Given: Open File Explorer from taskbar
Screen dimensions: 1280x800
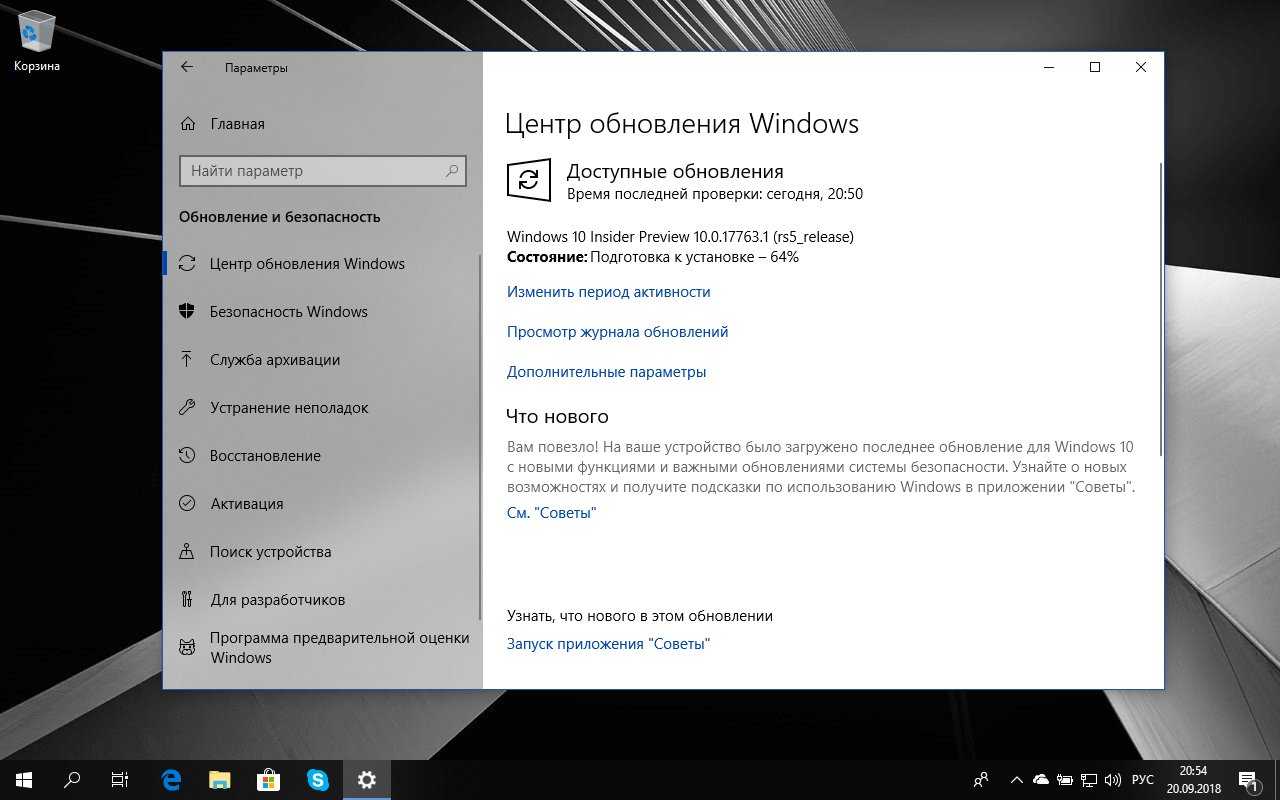Looking at the screenshot, I should pos(220,780).
